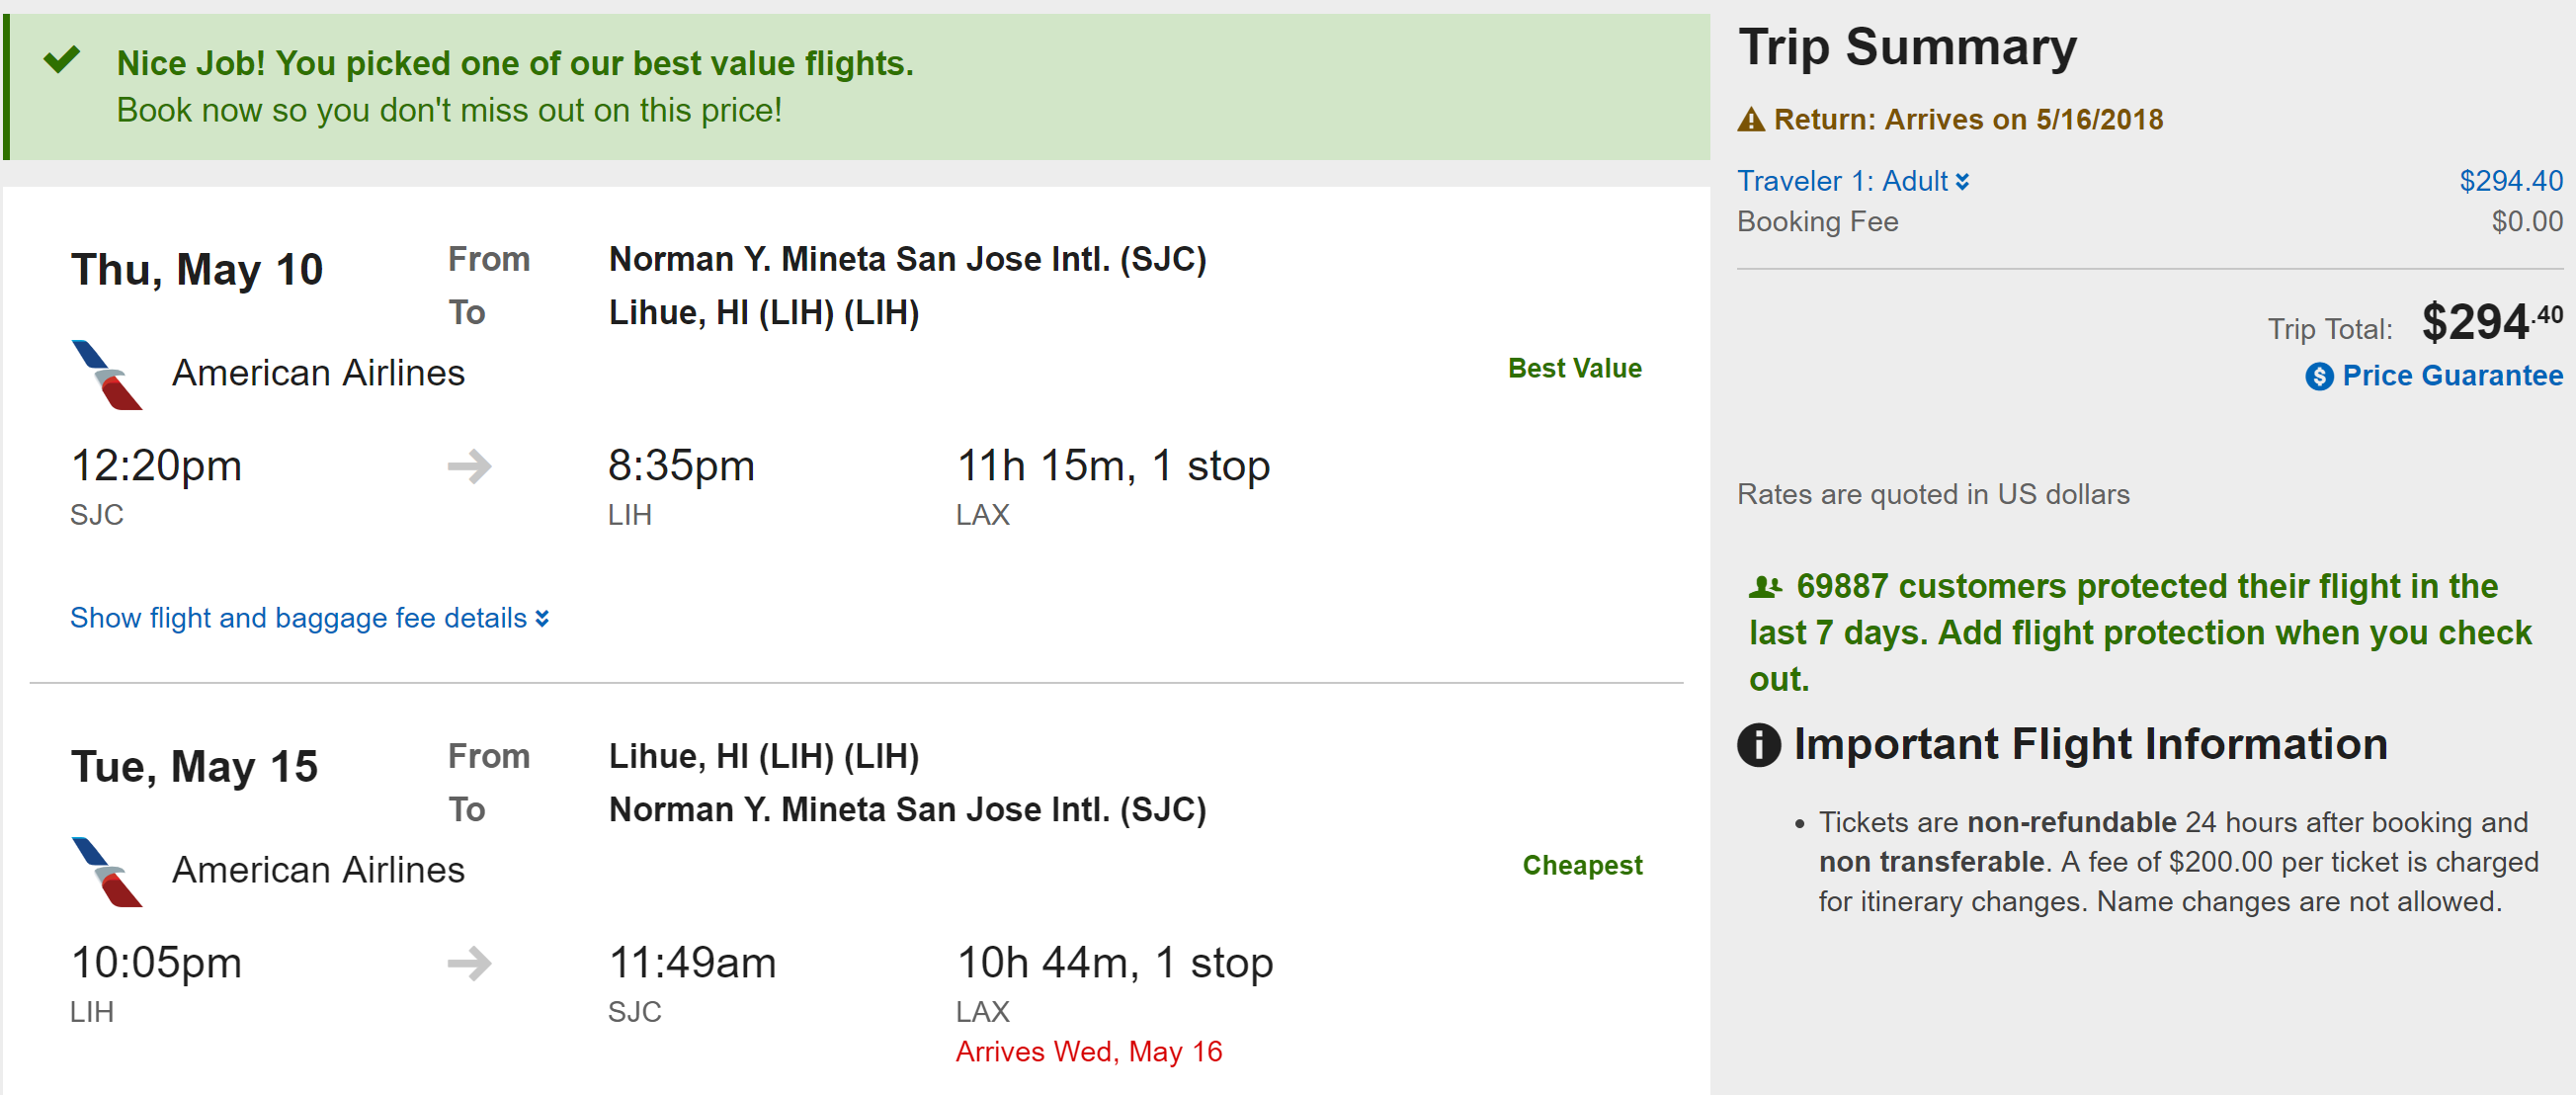
Task: Open the Price Guarantee link
Action: tap(2452, 376)
